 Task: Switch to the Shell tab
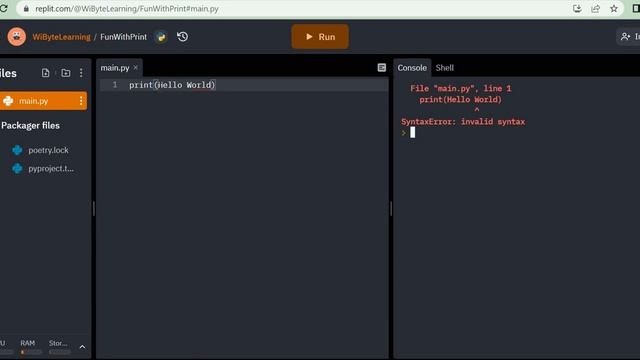click(444, 68)
